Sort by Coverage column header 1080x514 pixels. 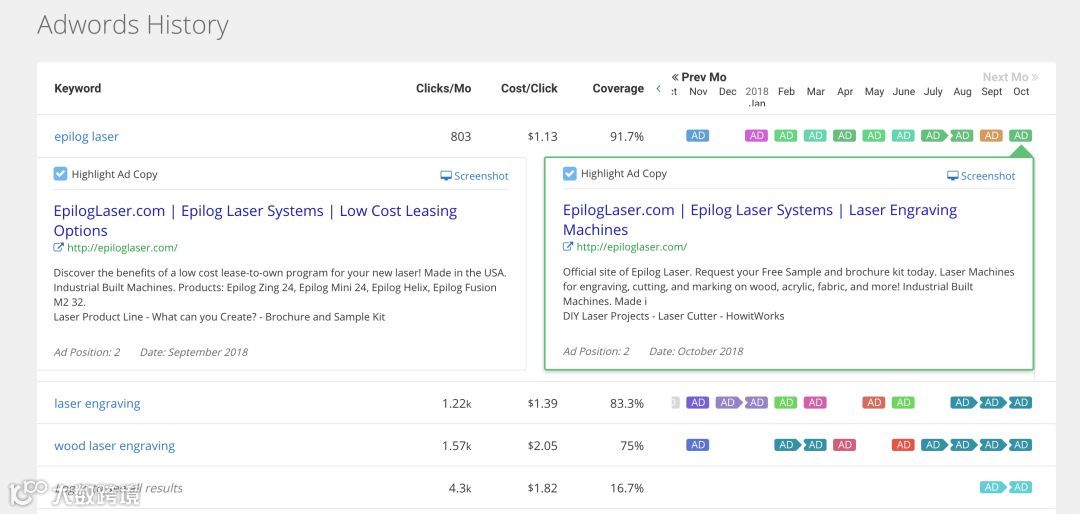tap(618, 88)
